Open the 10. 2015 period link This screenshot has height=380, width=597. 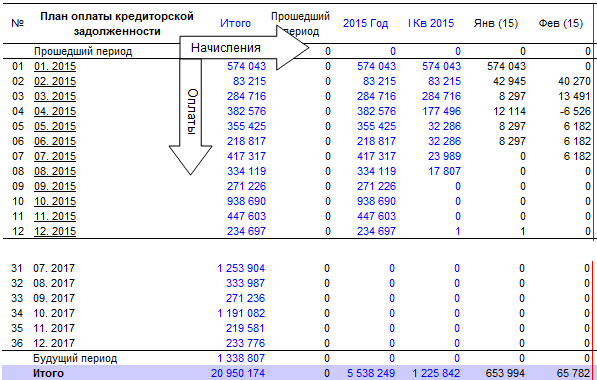tap(55, 201)
